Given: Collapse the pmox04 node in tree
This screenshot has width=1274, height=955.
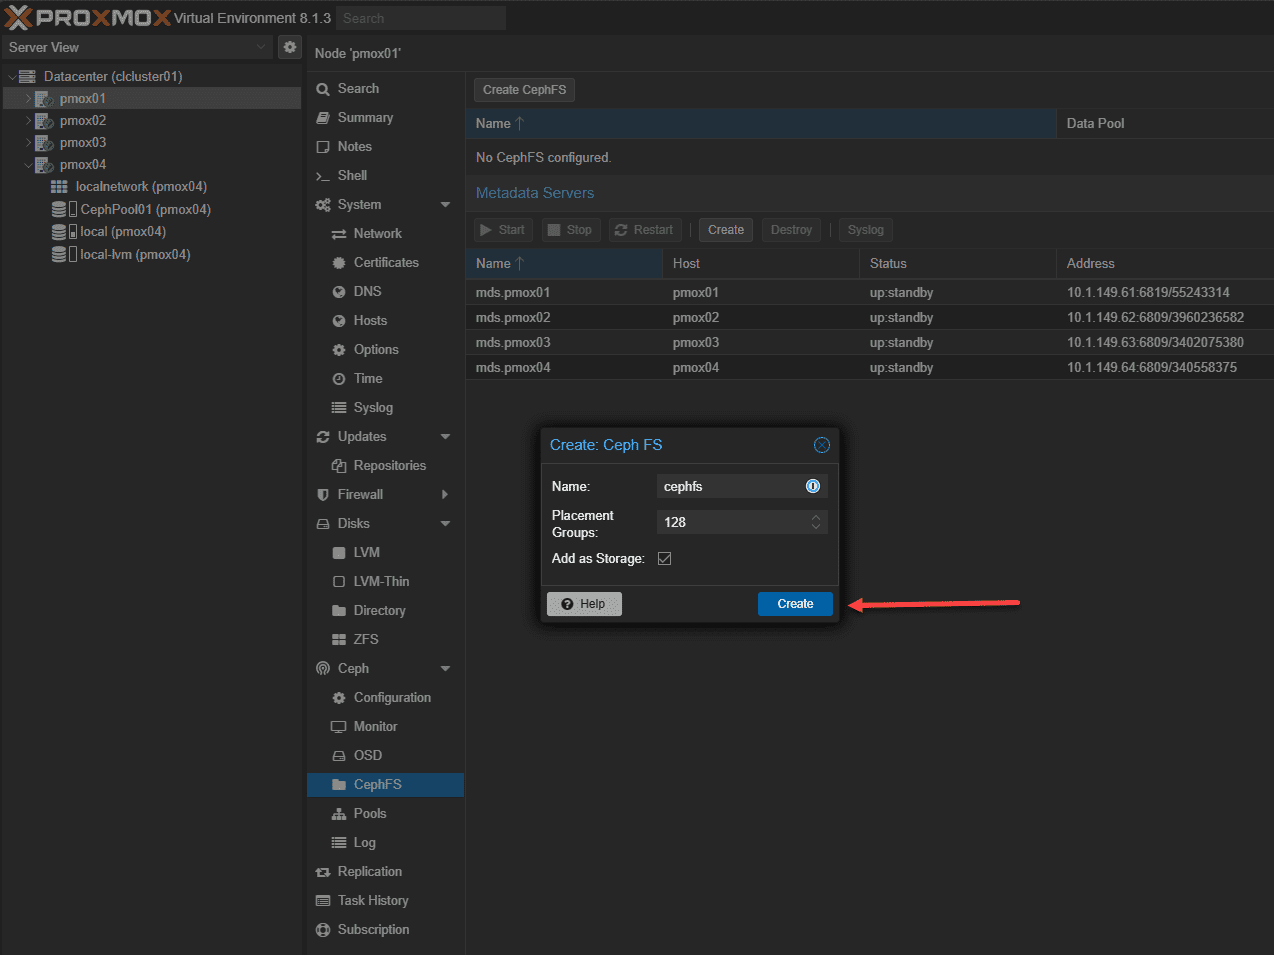Looking at the screenshot, I should pyautogui.click(x=28, y=165).
